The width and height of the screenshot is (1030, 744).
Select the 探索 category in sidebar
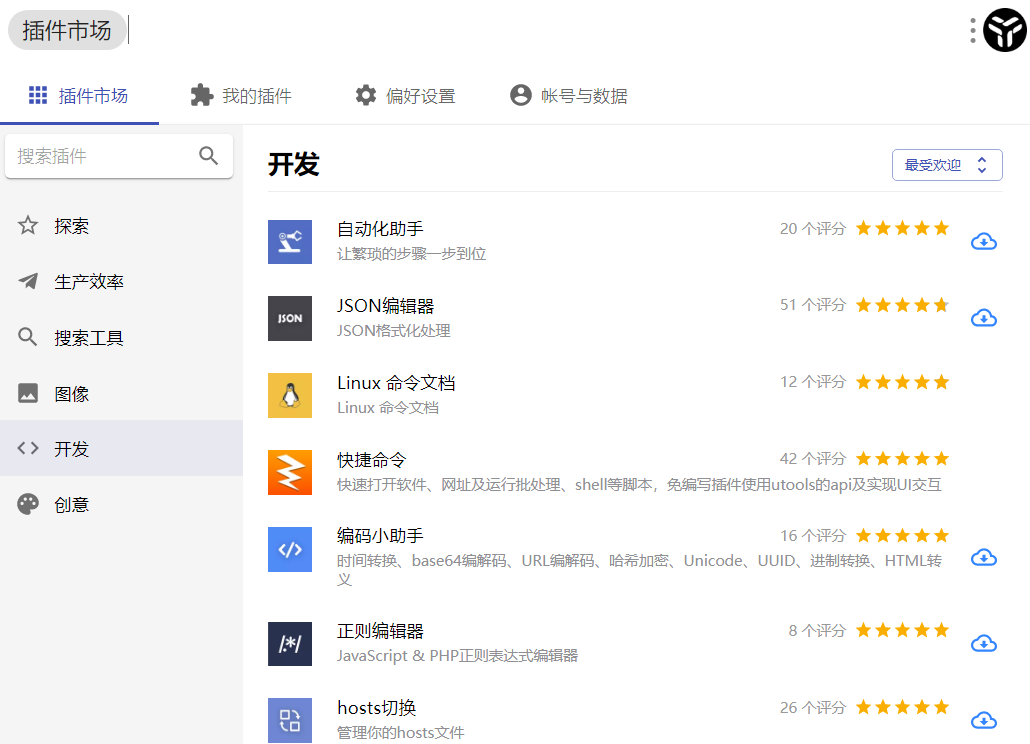point(122,226)
